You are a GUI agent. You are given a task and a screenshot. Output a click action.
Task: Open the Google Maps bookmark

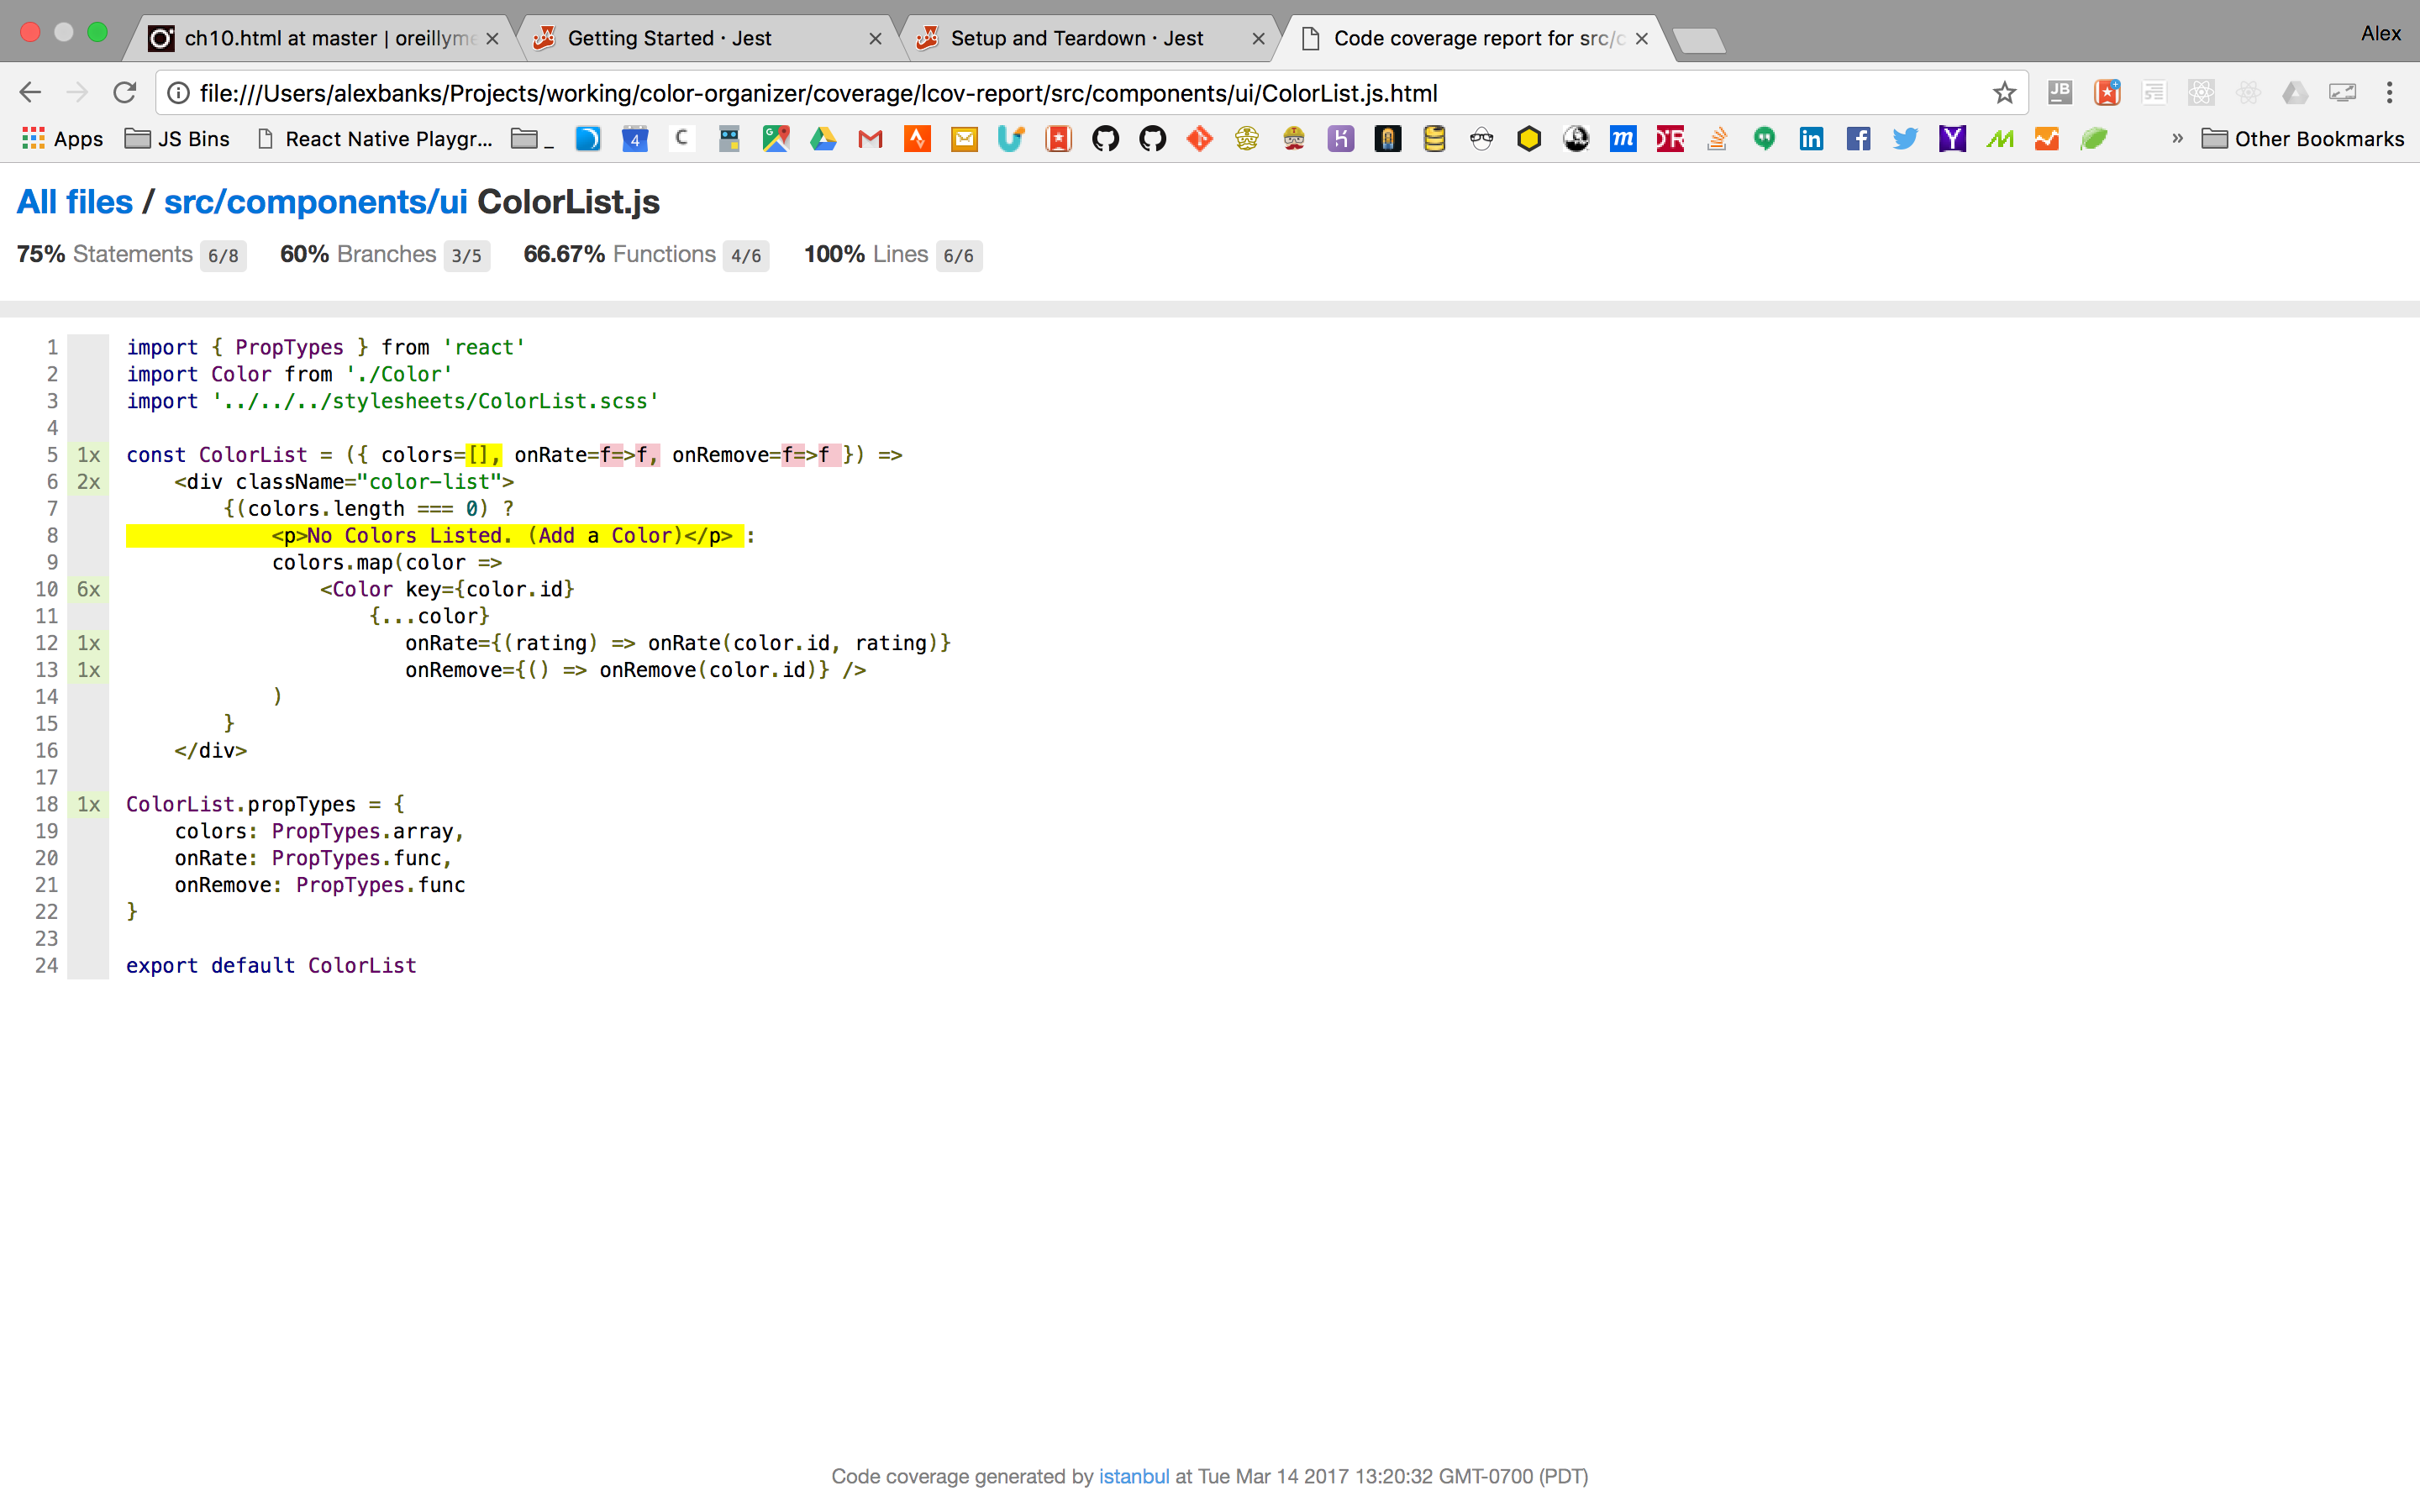tap(776, 139)
